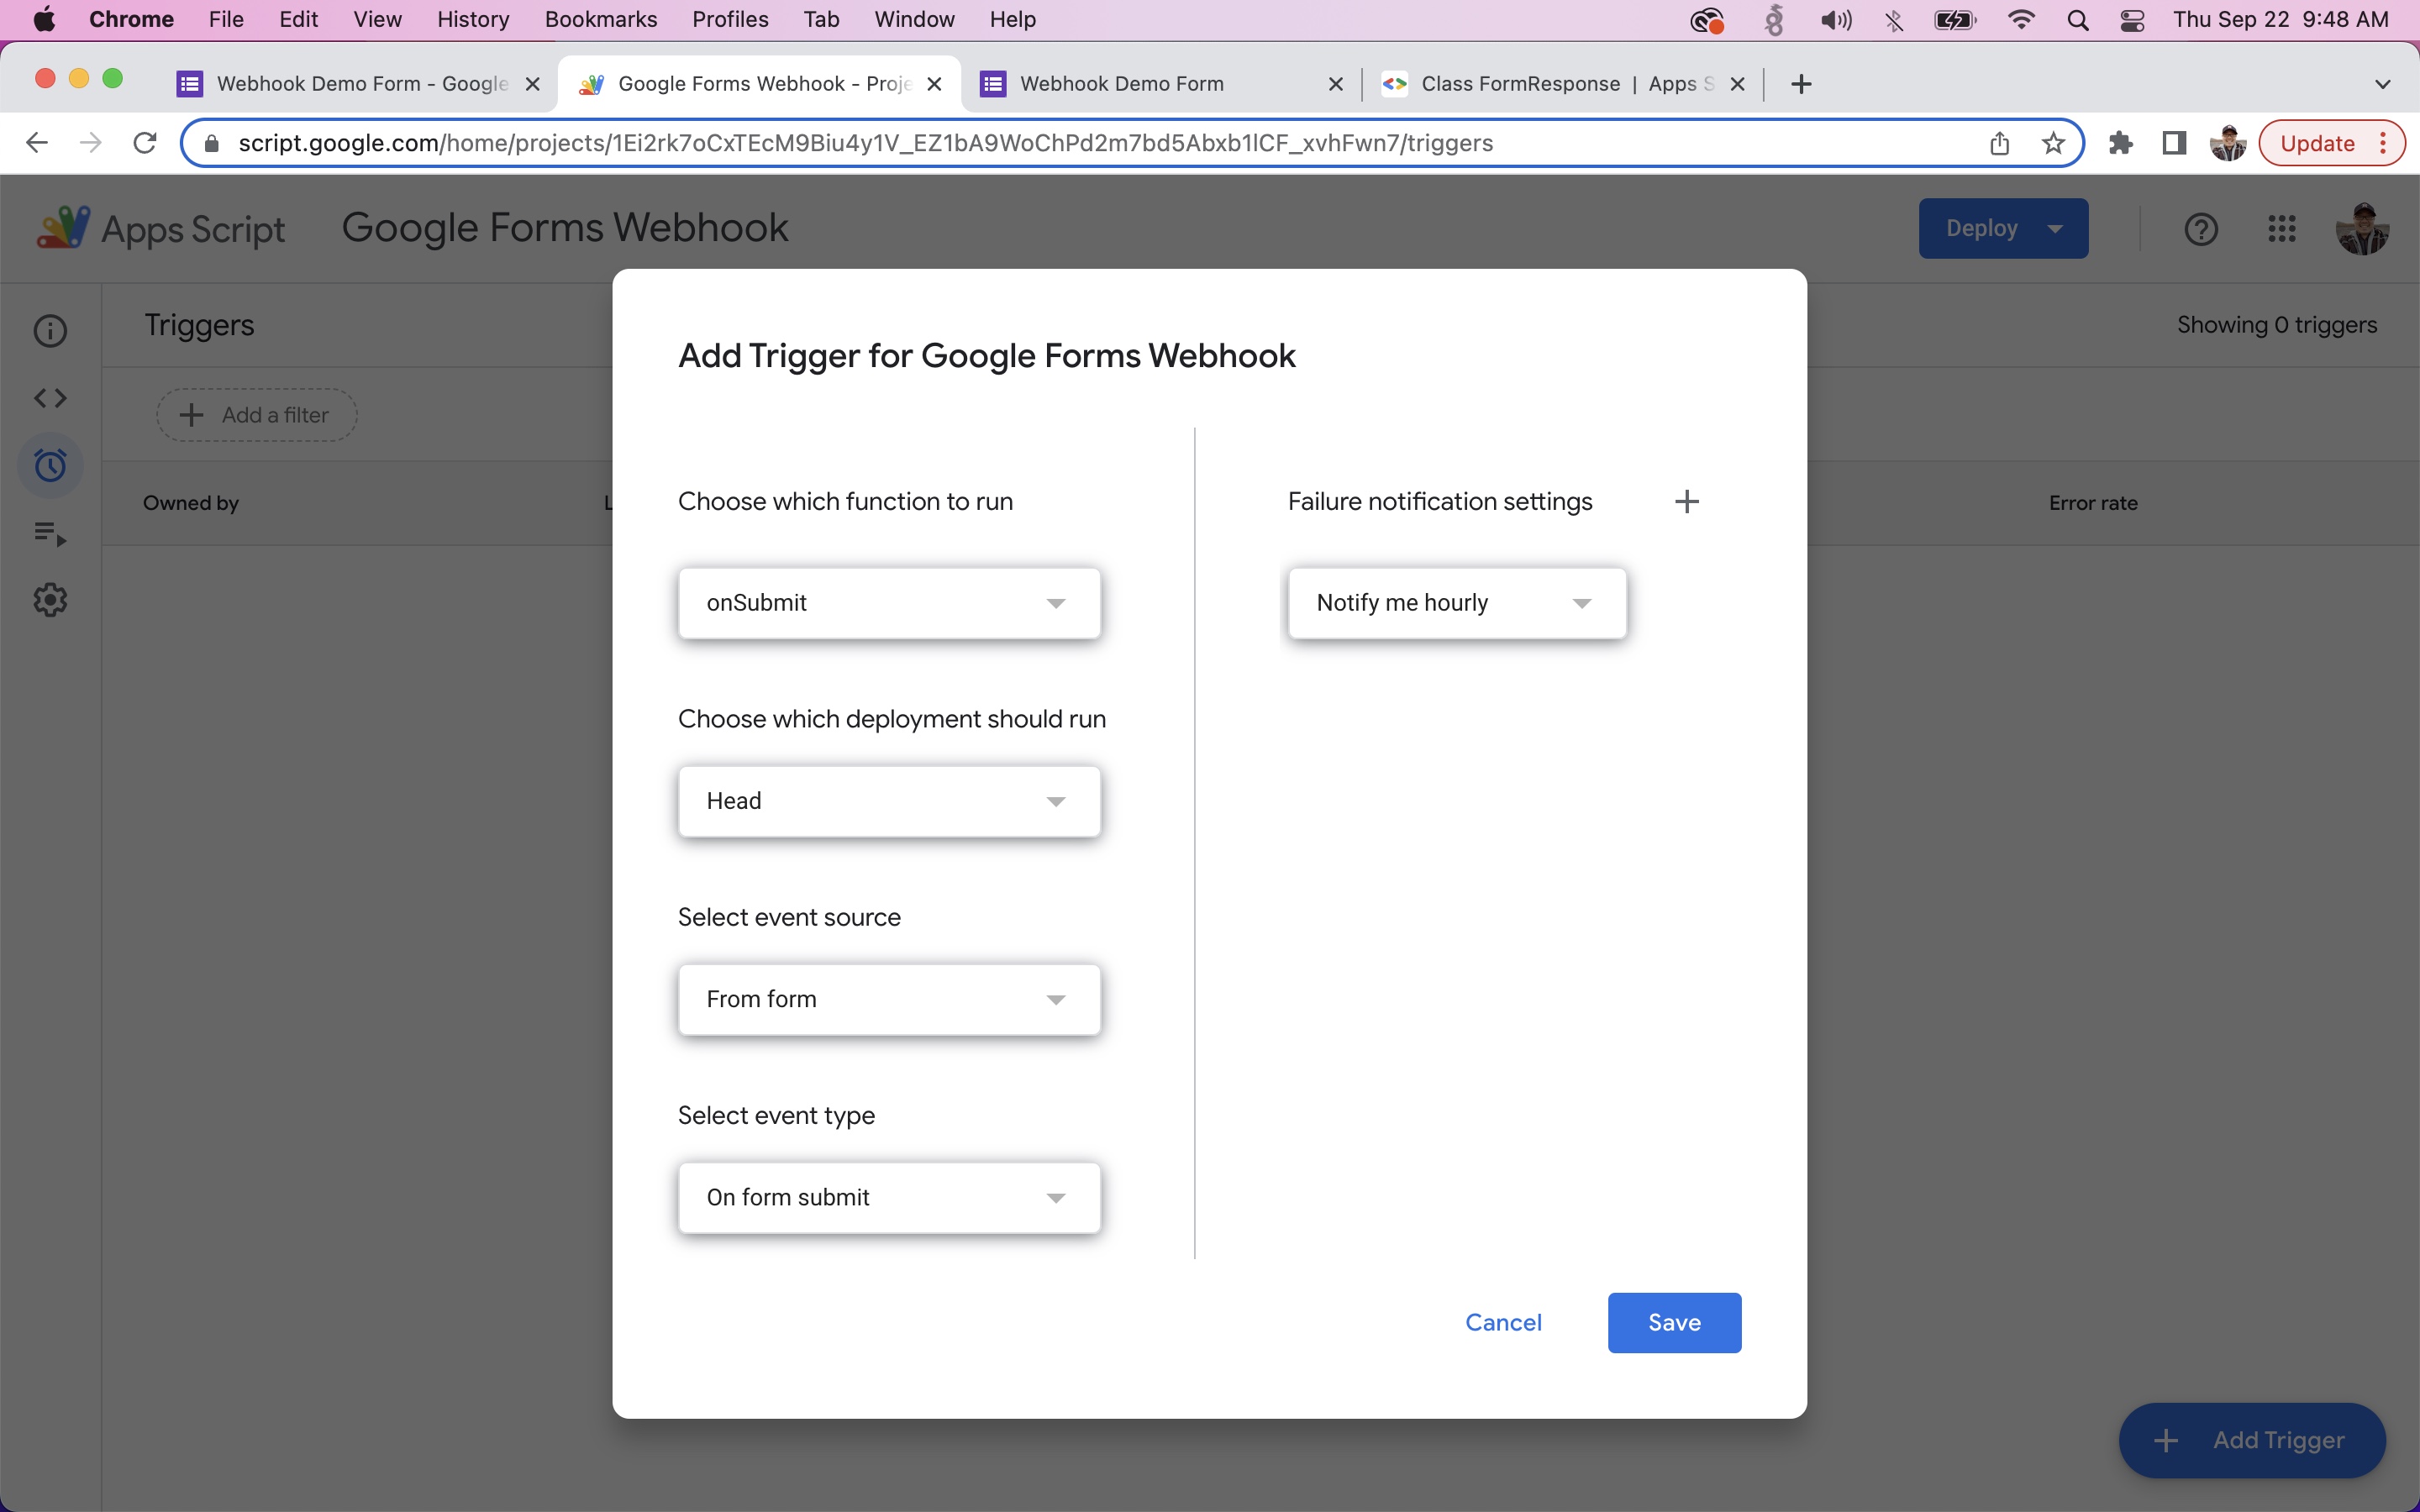The image size is (2420, 1512).
Task: Open the Apple menu
Action: pos(44,20)
